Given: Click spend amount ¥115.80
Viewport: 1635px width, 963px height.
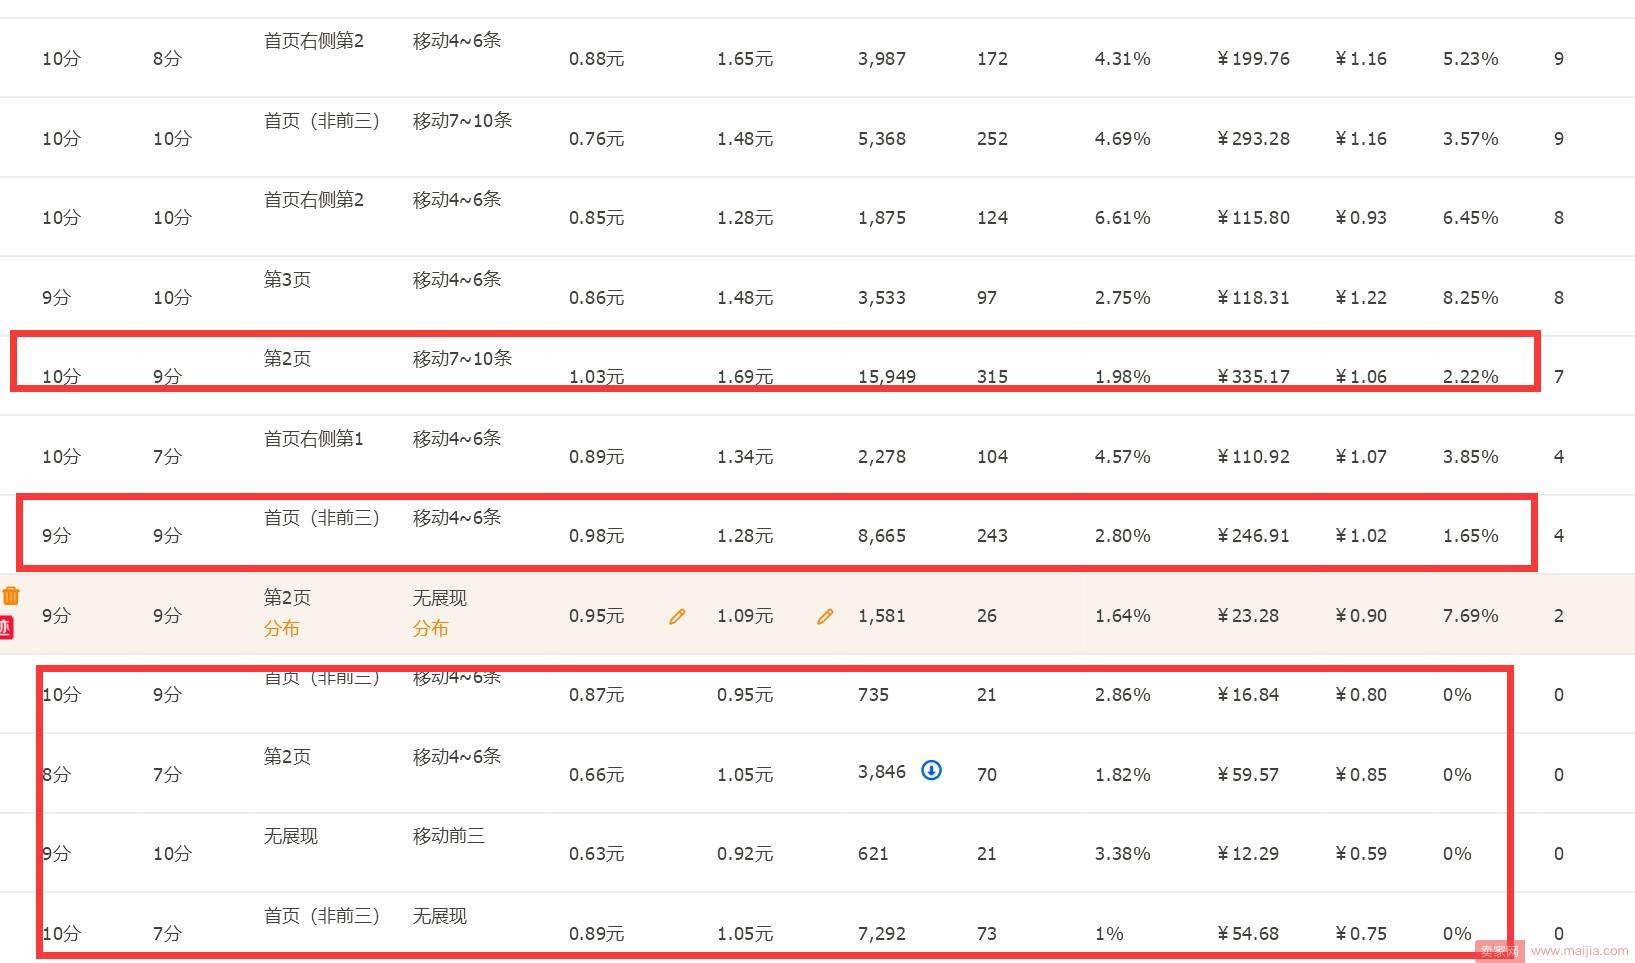Looking at the screenshot, I should point(1253,217).
